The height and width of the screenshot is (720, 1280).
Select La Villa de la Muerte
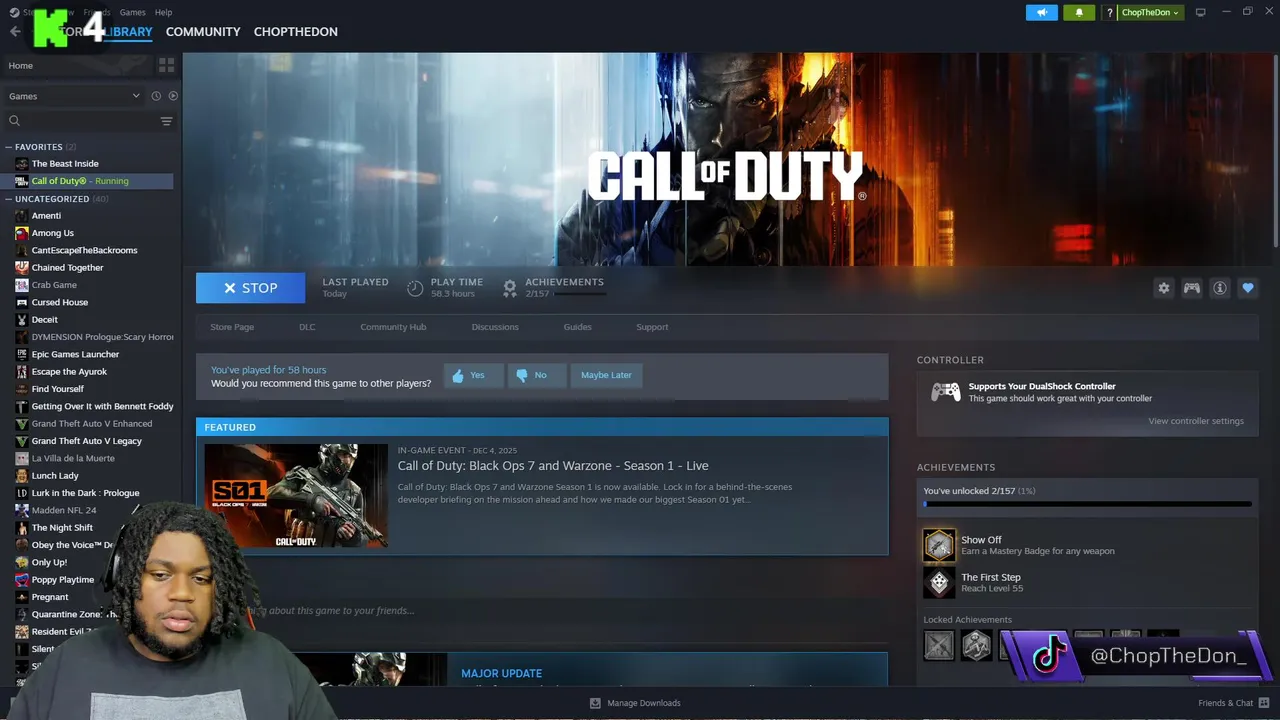click(73, 458)
